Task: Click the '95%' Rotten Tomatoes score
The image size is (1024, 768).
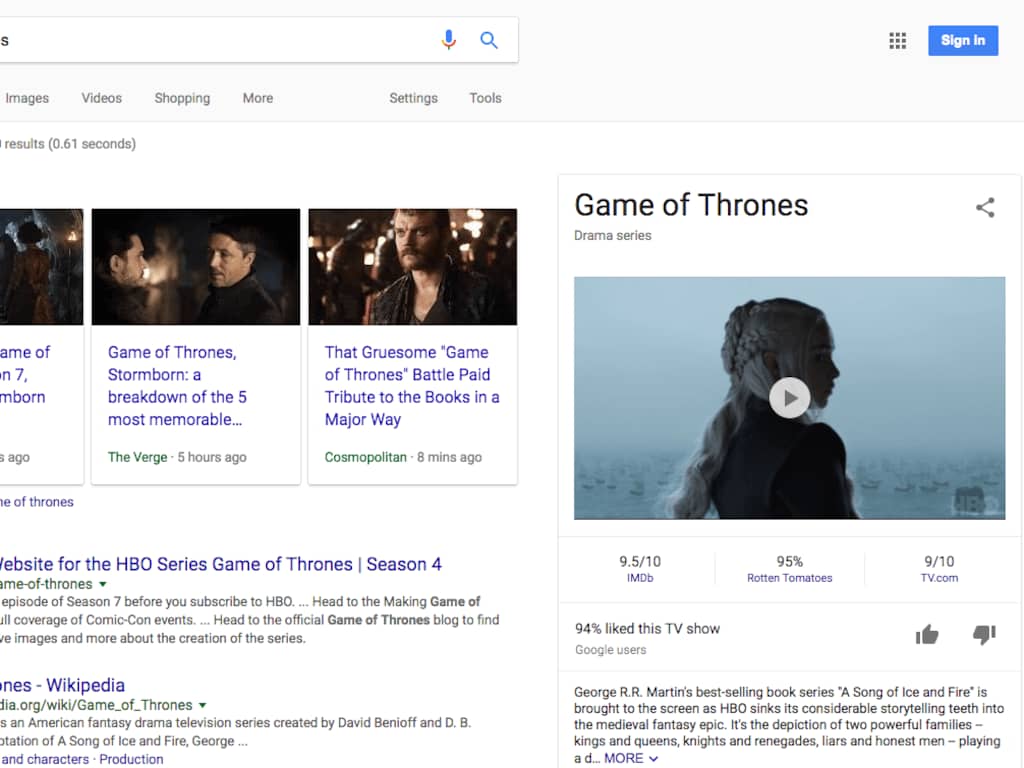Action: [x=790, y=562]
